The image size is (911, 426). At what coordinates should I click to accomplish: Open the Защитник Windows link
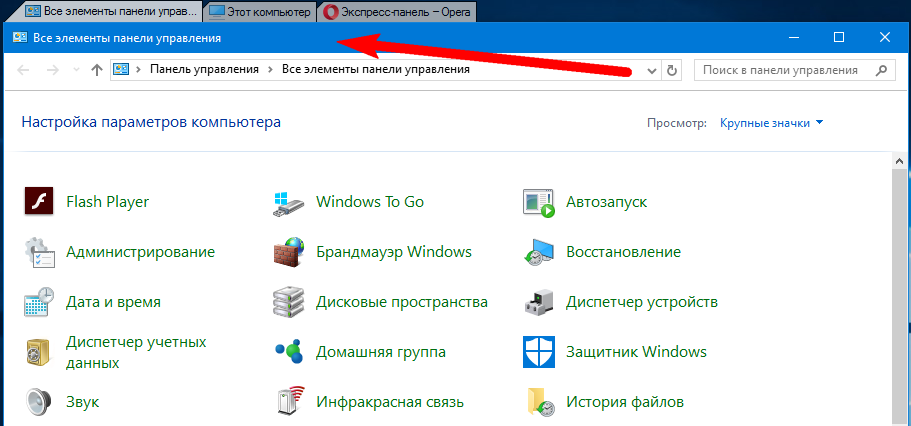point(636,352)
